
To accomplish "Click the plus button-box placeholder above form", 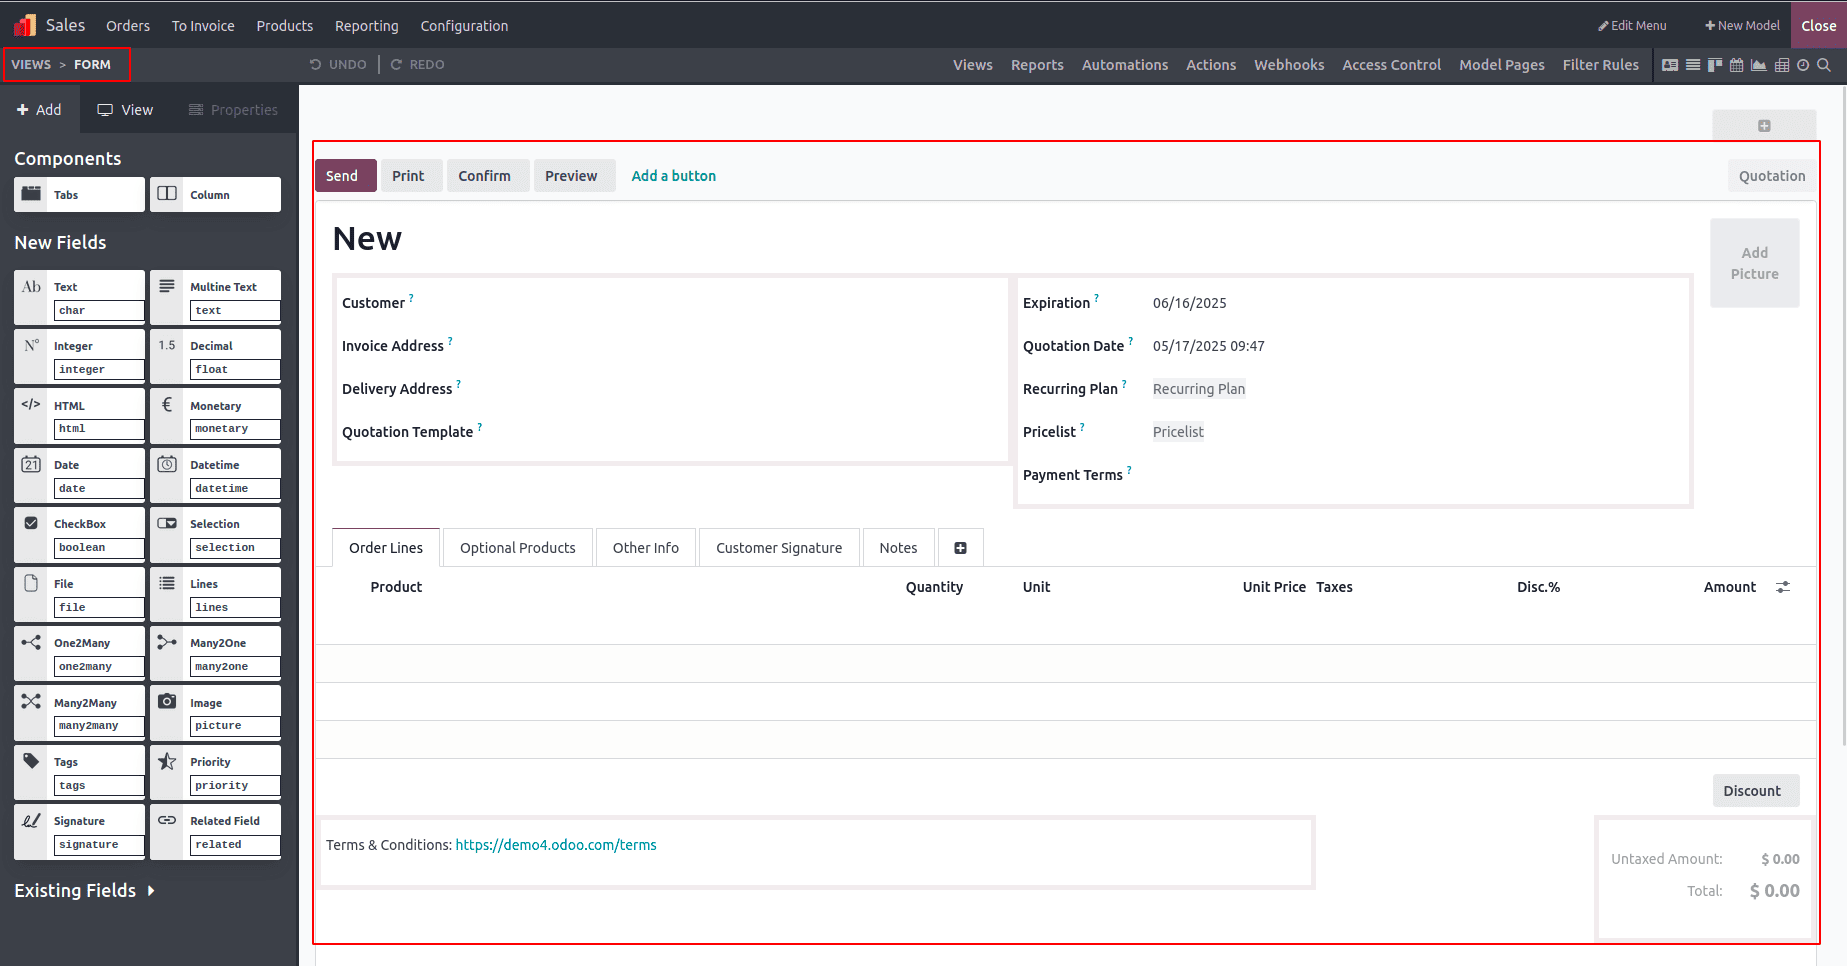I will coord(1764,125).
